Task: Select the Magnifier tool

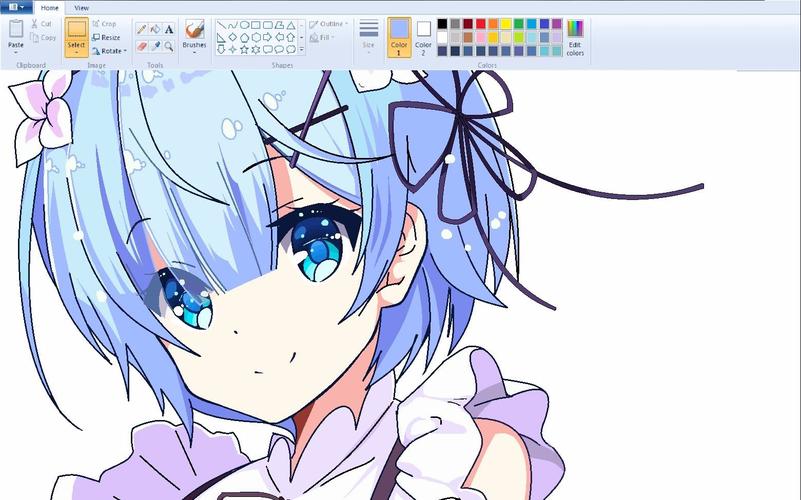Action: (169, 46)
